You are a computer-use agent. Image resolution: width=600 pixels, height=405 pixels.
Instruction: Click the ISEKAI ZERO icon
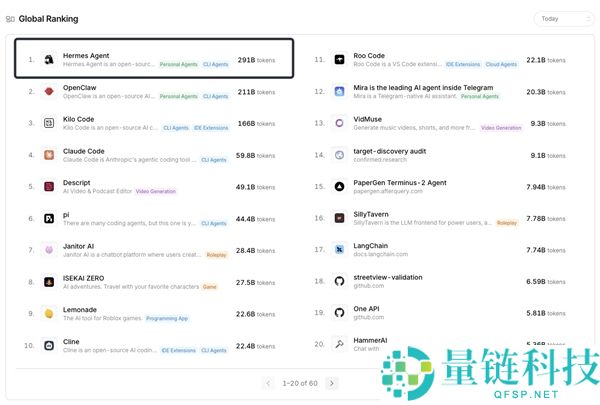[49, 282]
